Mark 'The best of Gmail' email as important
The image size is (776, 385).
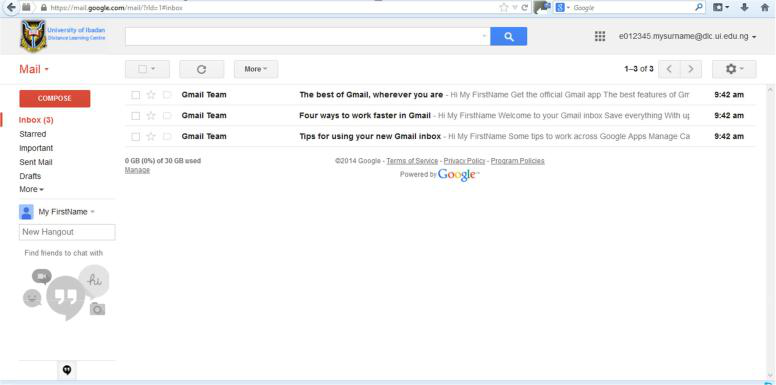[x=167, y=95]
